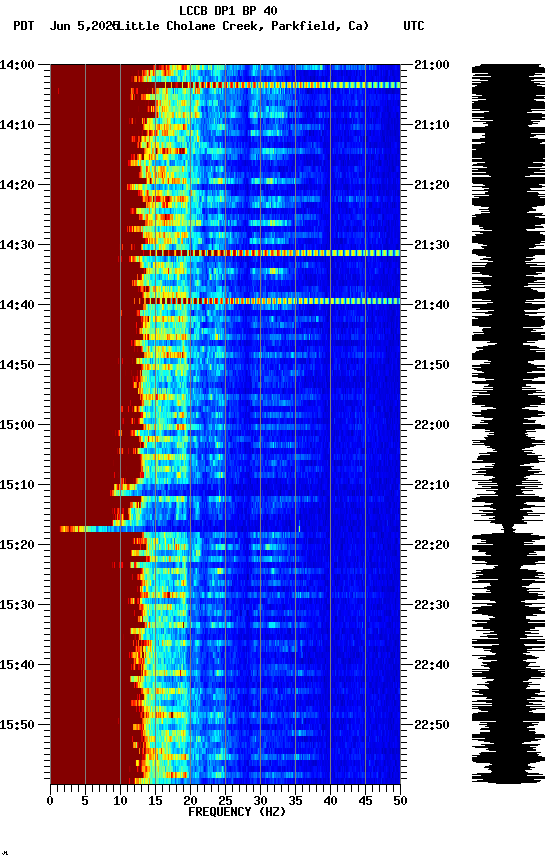
Task: Click the low-frequency dropout streak near 15:17 PDT
Action: point(101,530)
